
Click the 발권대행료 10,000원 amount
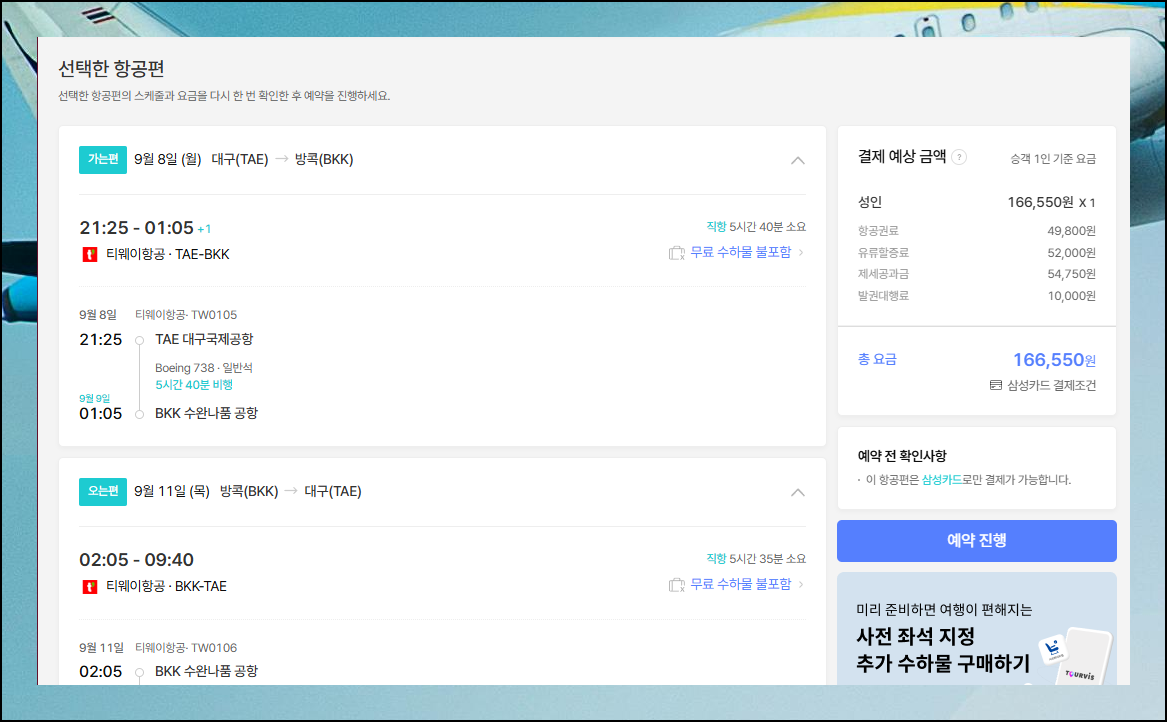[1071, 296]
